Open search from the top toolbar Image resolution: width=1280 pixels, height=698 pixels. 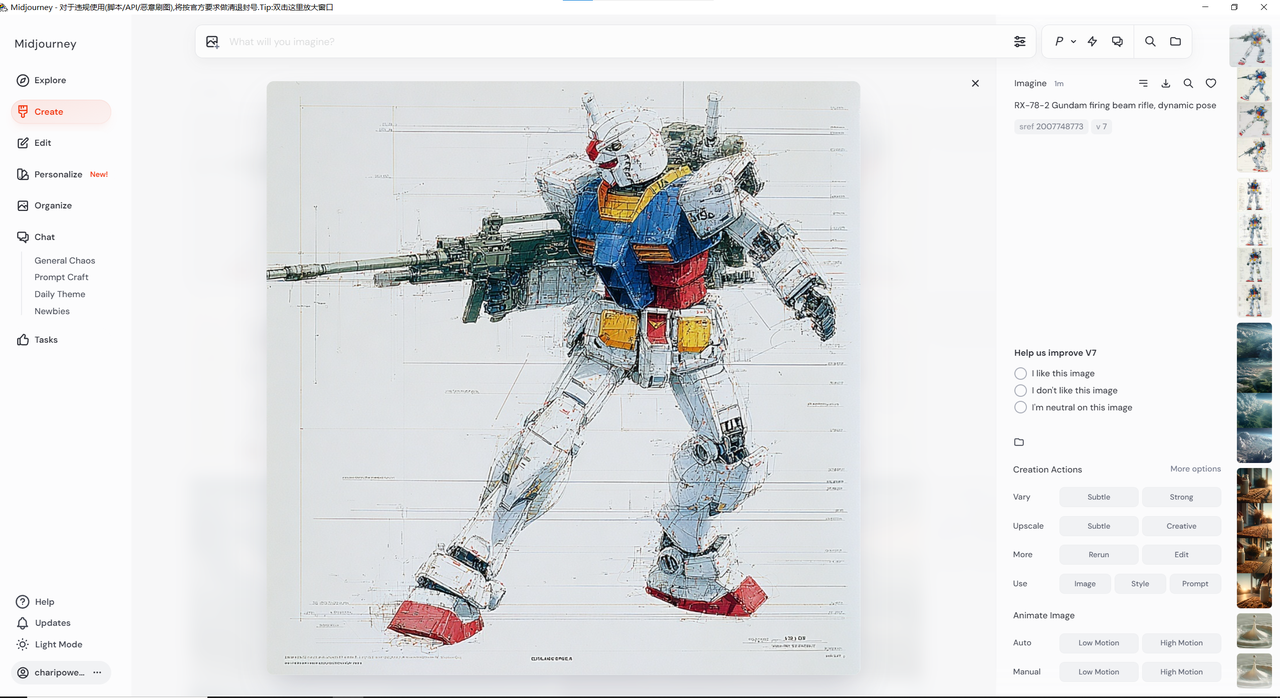[1150, 42]
